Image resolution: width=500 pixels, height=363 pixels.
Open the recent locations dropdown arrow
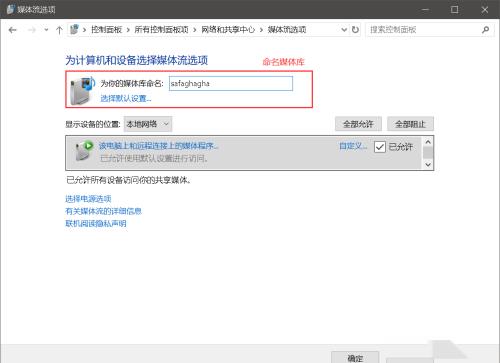coord(46,30)
